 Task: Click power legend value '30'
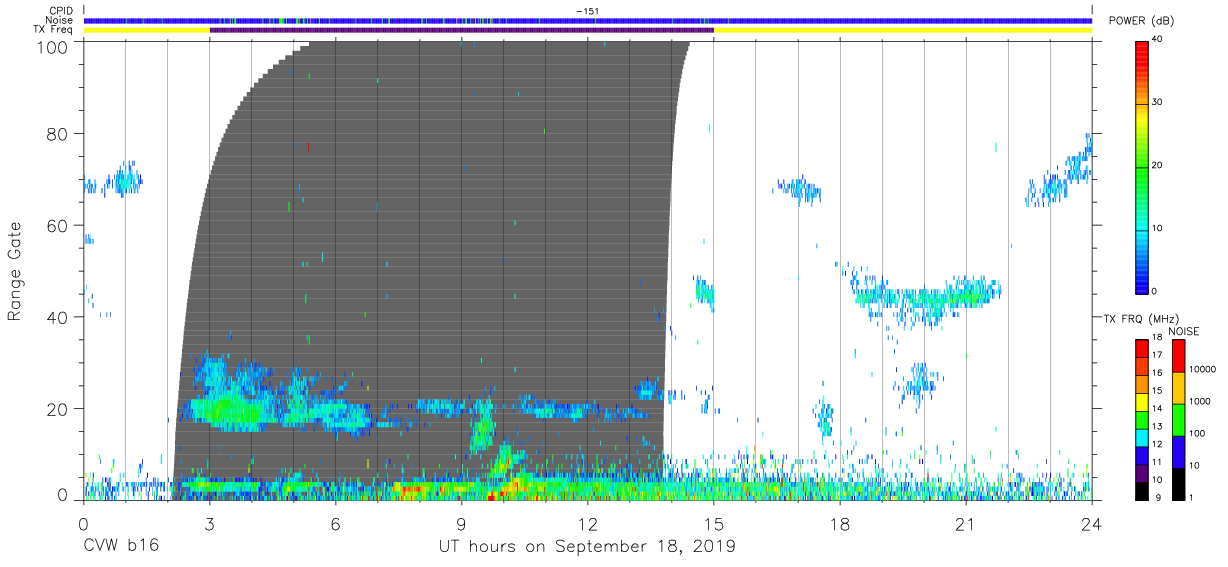click(x=1158, y=103)
